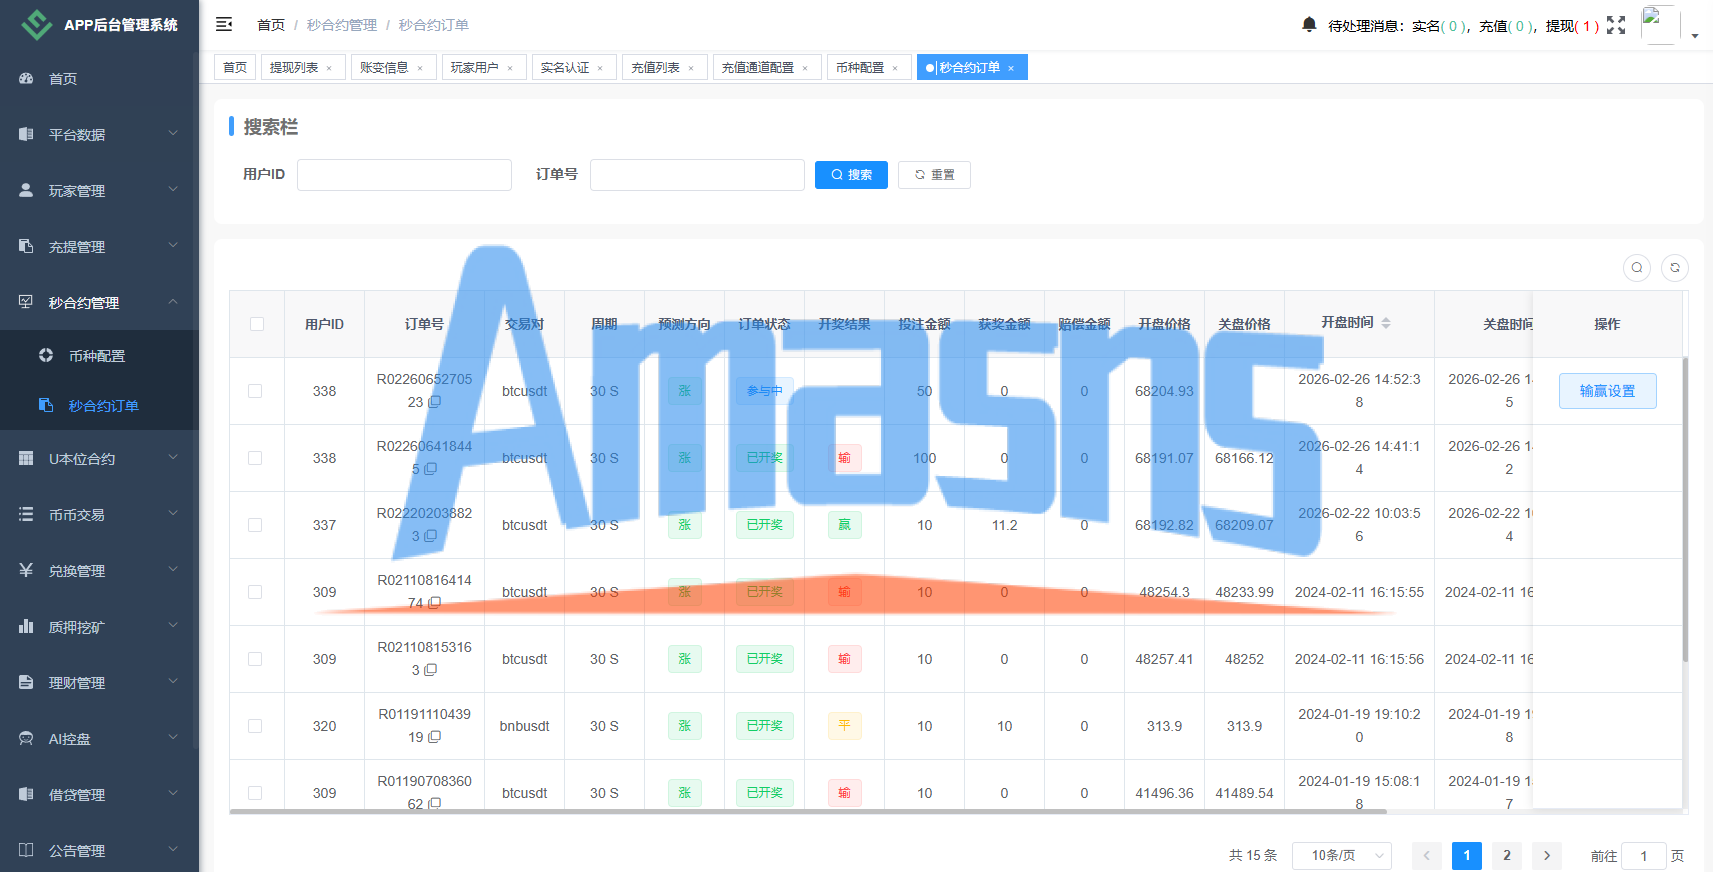Copy order number R0211081641474
This screenshot has height=872, width=1713.
tap(435, 603)
